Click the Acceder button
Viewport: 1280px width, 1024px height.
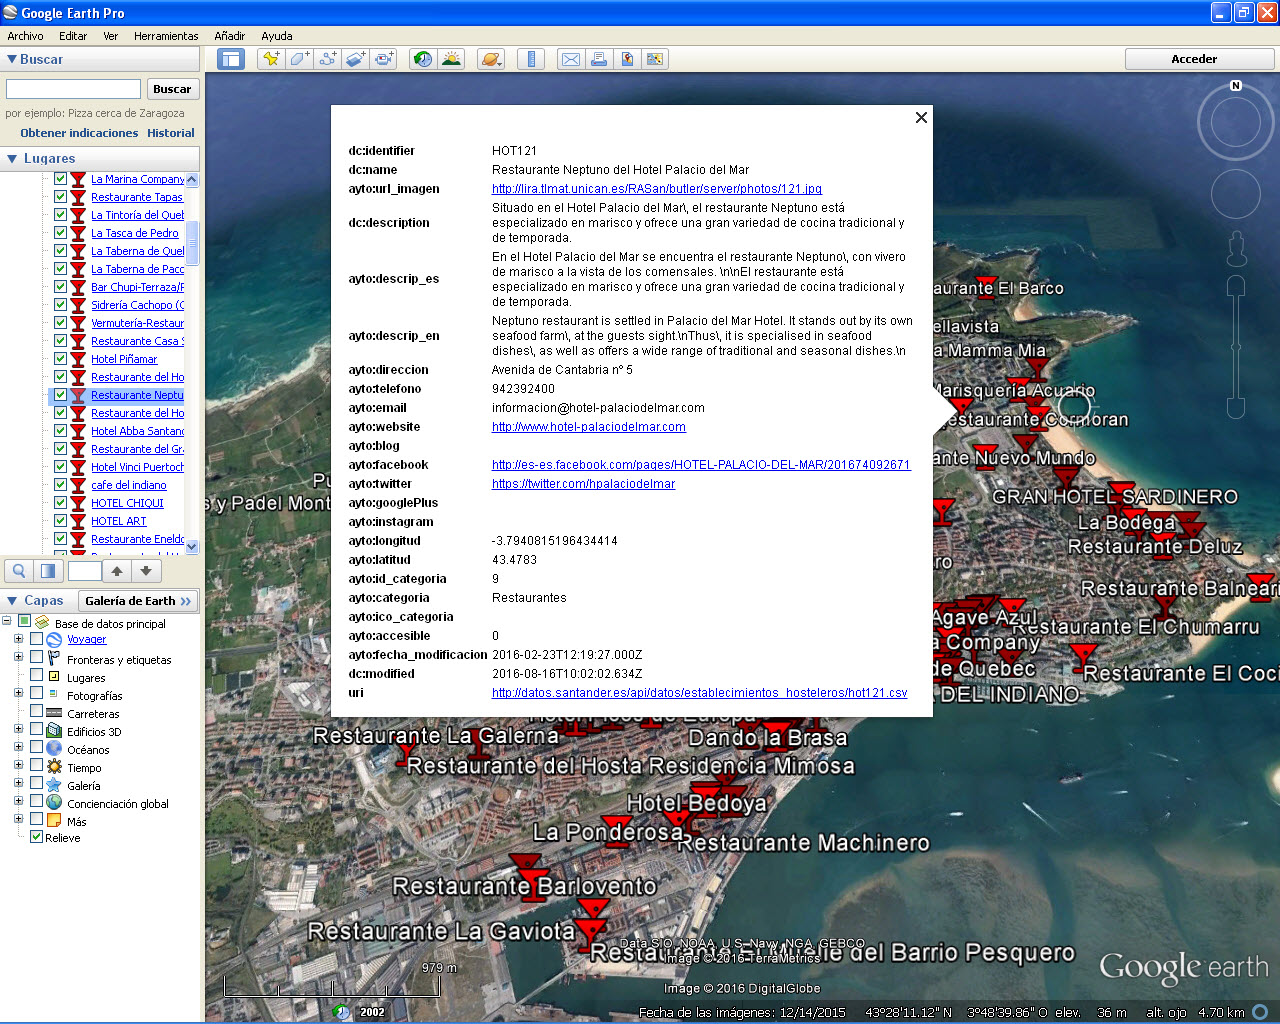(1198, 59)
